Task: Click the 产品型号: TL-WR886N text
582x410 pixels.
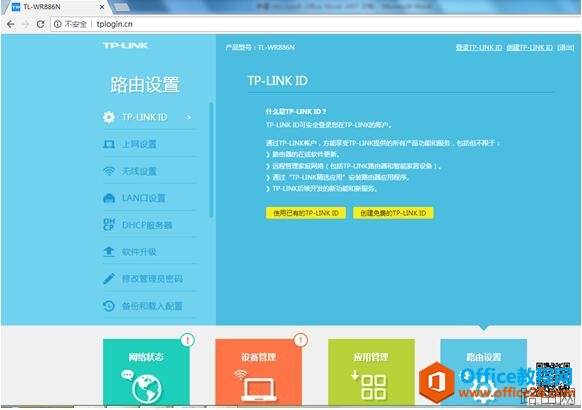Action: click(260, 47)
